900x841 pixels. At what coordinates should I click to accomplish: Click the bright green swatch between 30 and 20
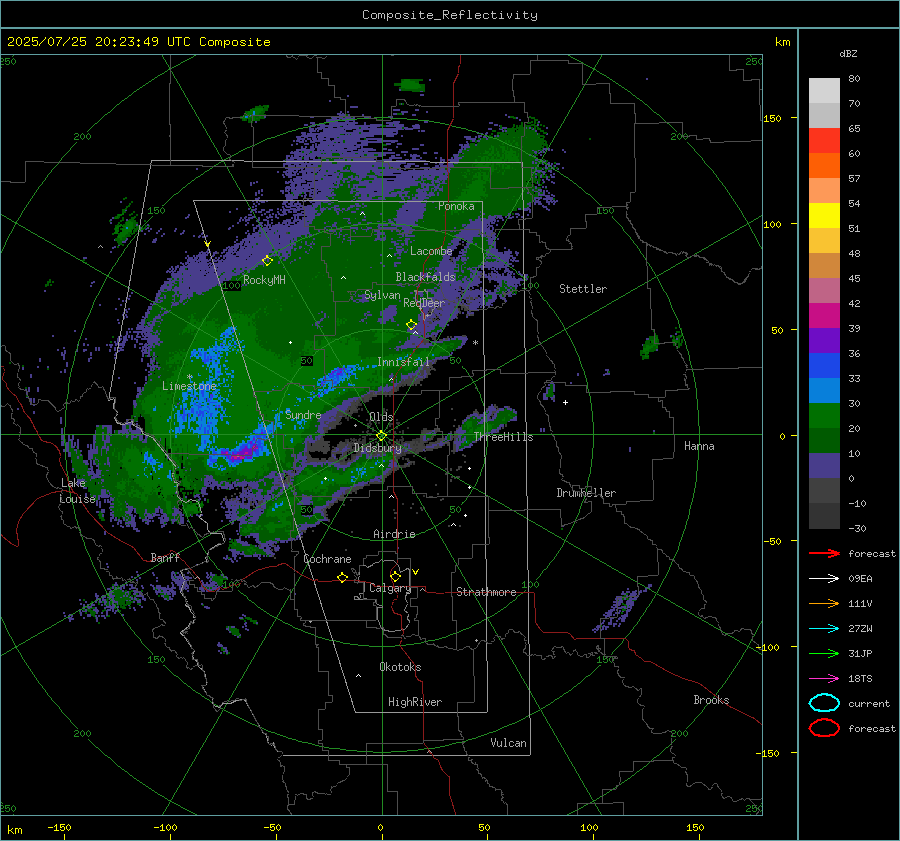tap(824, 415)
